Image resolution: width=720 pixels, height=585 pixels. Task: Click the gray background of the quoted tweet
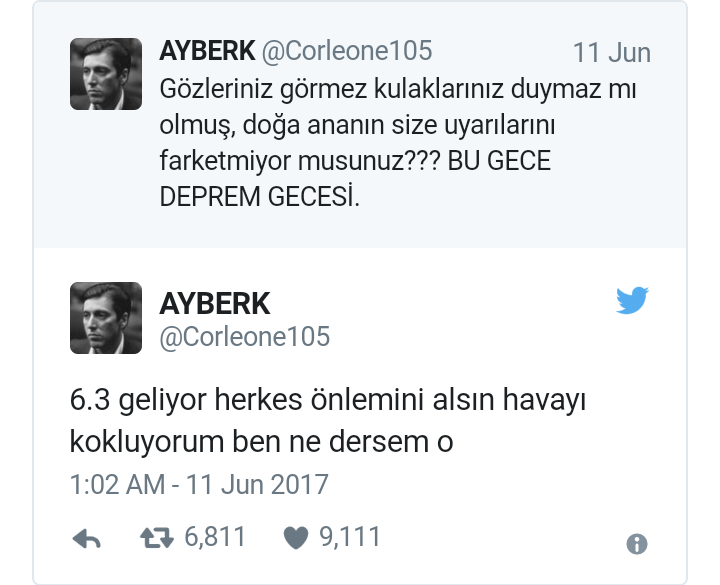tap(360, 229)
